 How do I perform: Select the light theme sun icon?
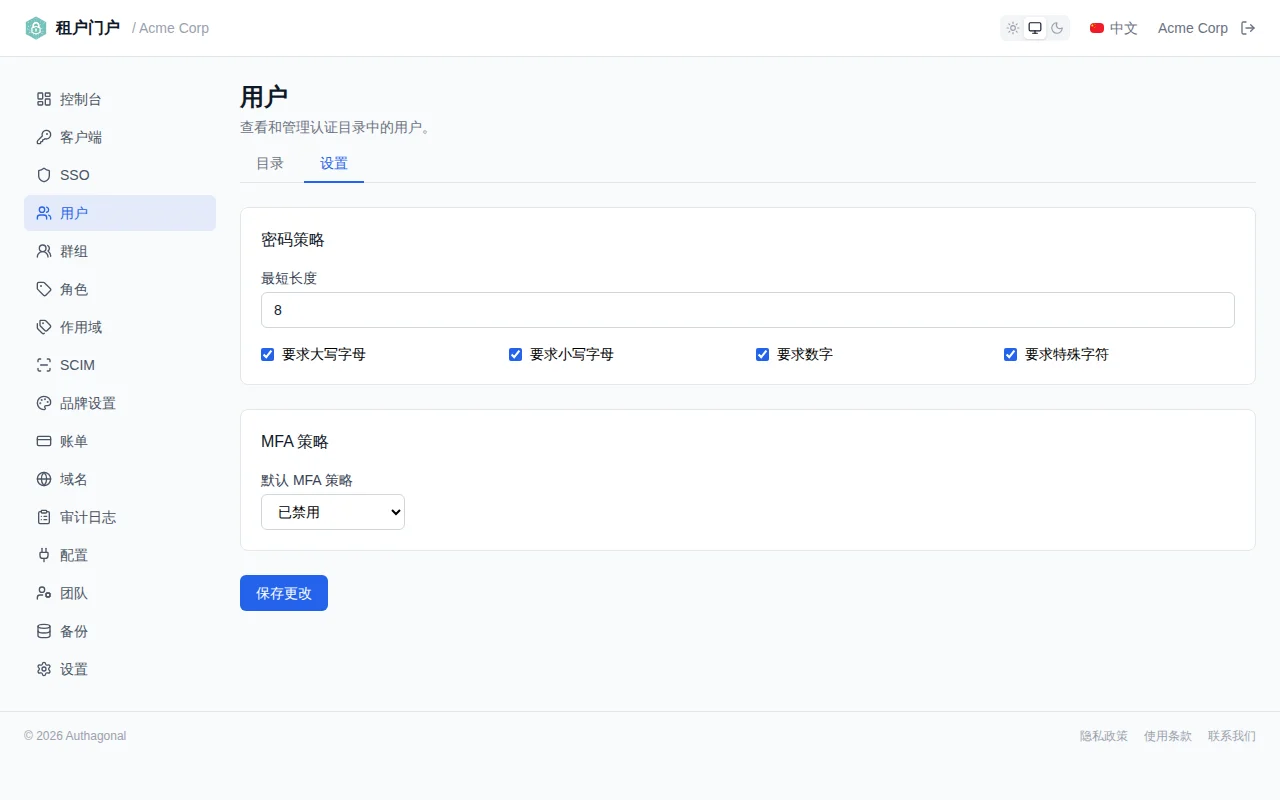point(1013,28)
